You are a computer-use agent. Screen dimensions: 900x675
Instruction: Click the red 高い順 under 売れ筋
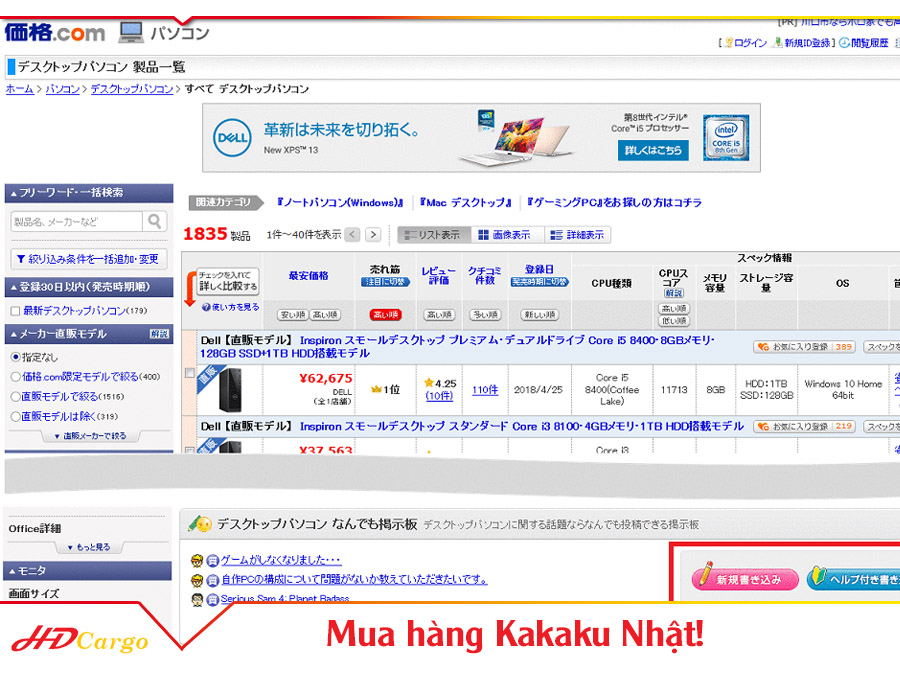point(385,315)
